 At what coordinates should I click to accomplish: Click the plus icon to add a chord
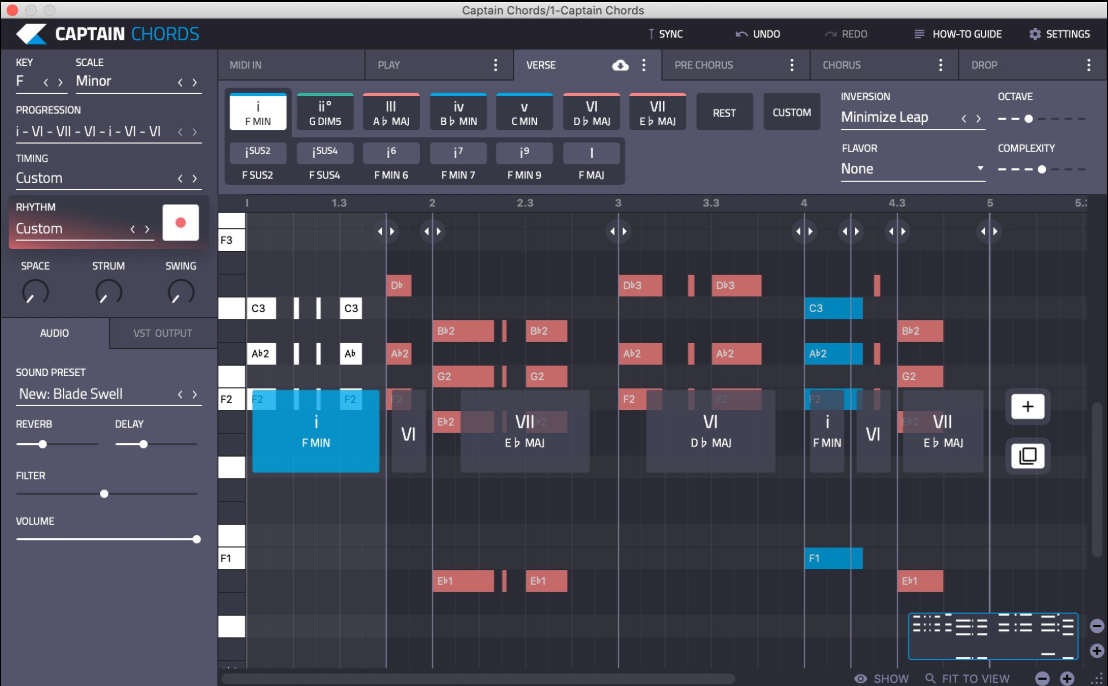pyautogui.click(x=1027, y=406)
